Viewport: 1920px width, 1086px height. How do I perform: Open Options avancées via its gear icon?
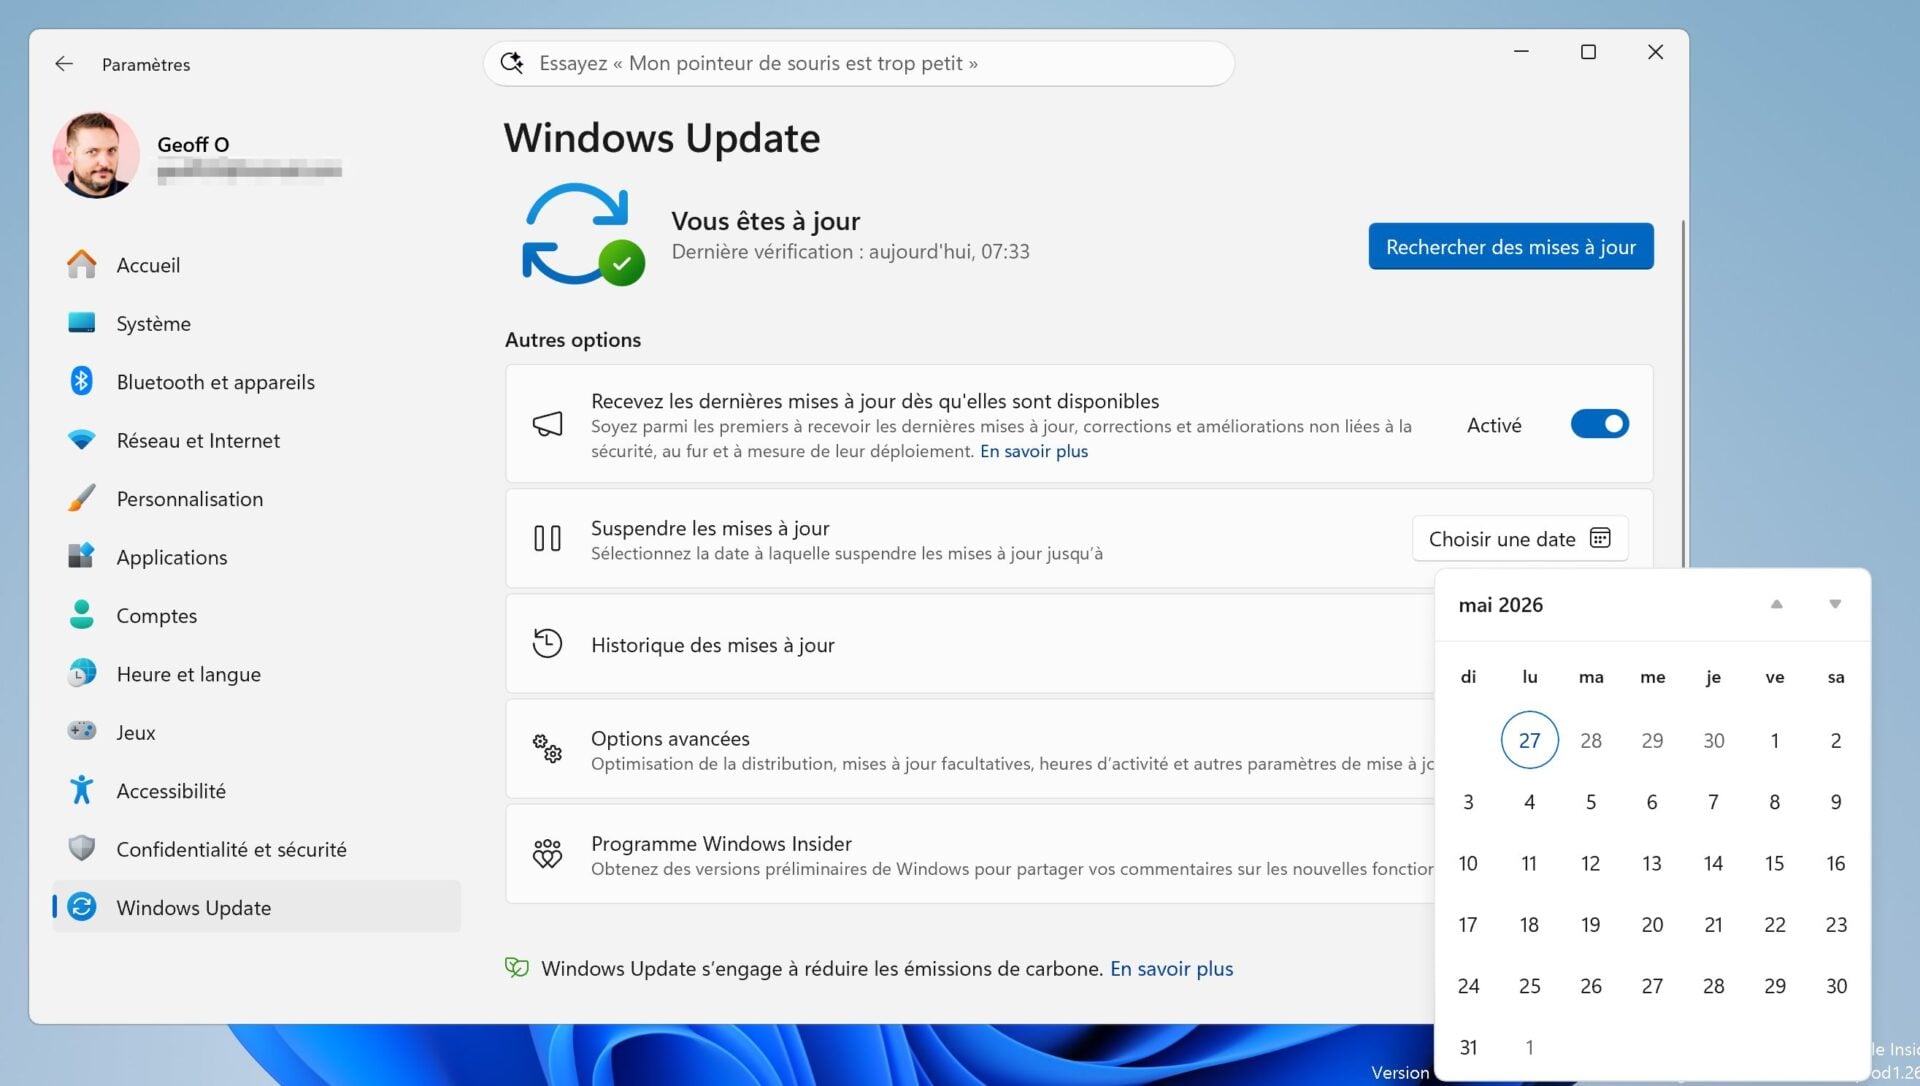(x=546, y=748)
